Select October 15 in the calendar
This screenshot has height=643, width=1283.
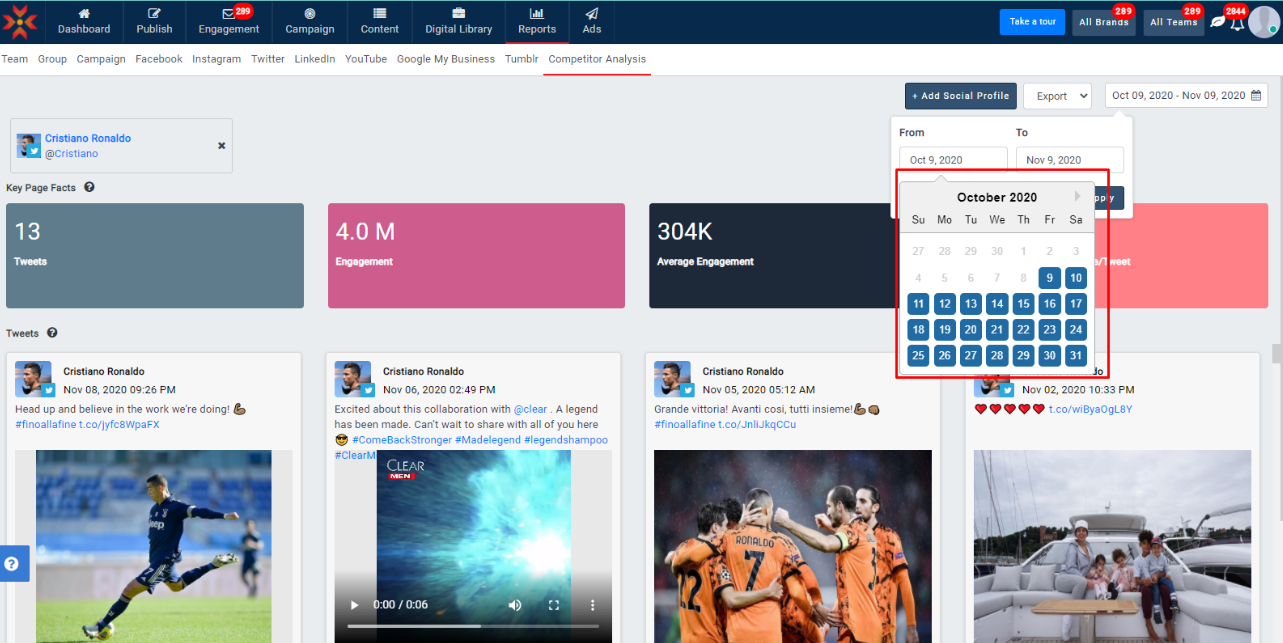[x=1023, y=304]
